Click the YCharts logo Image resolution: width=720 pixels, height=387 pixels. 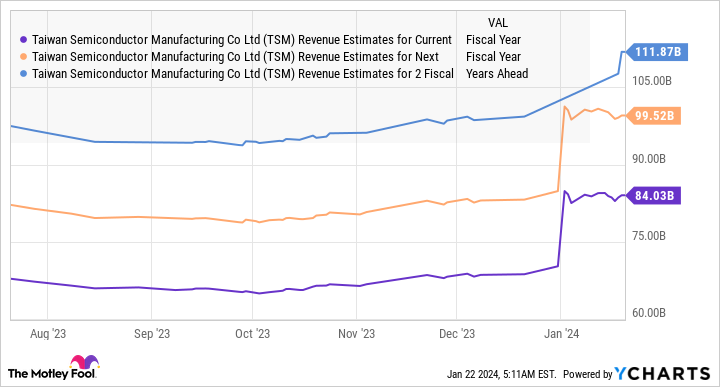(663, 374)
